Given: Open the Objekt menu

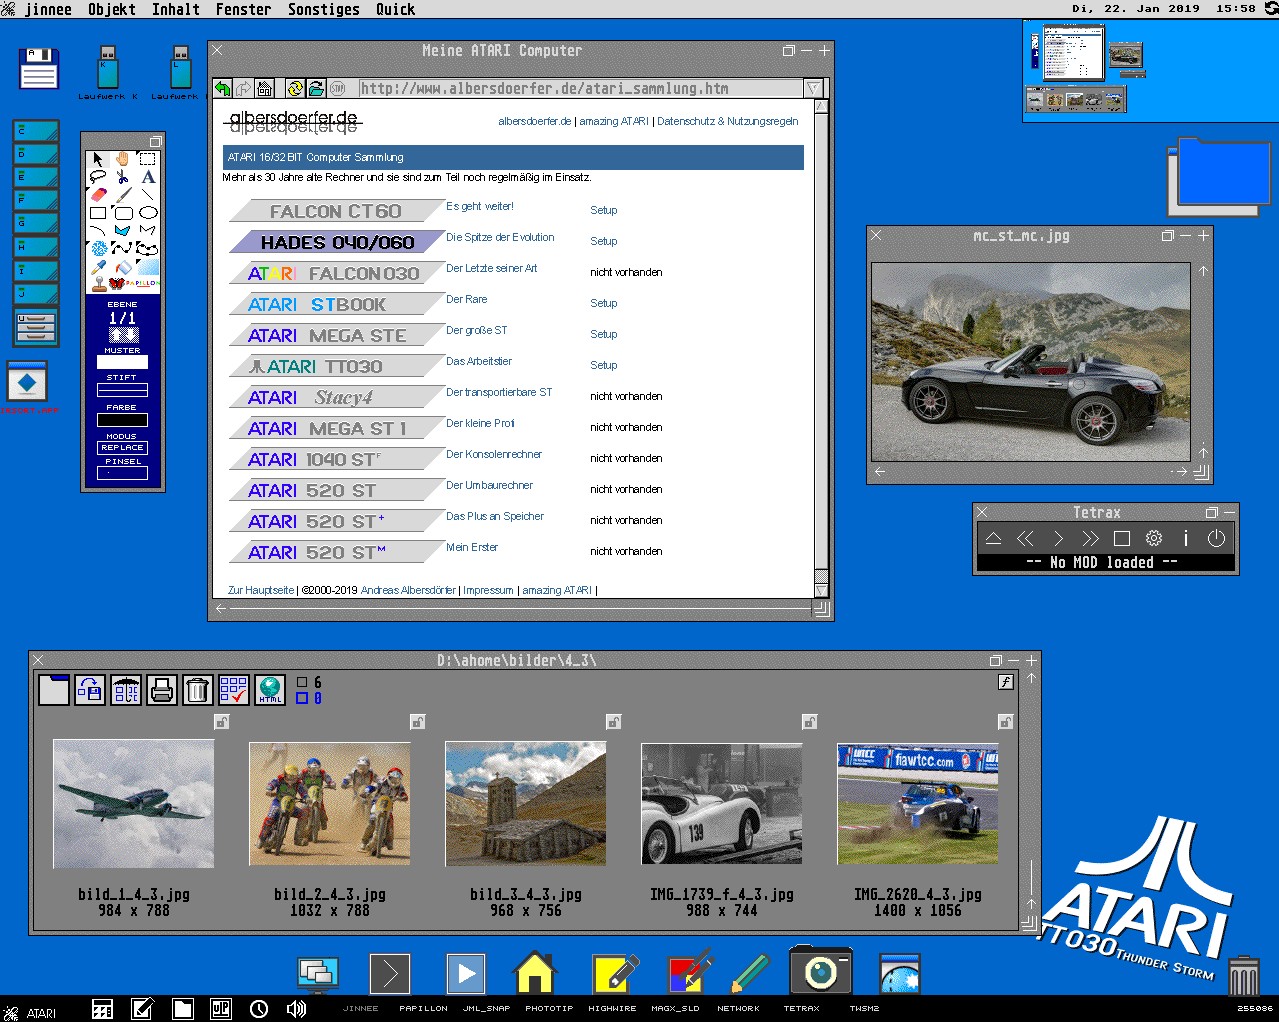Looking at the screenshot, I should point(112,9).
